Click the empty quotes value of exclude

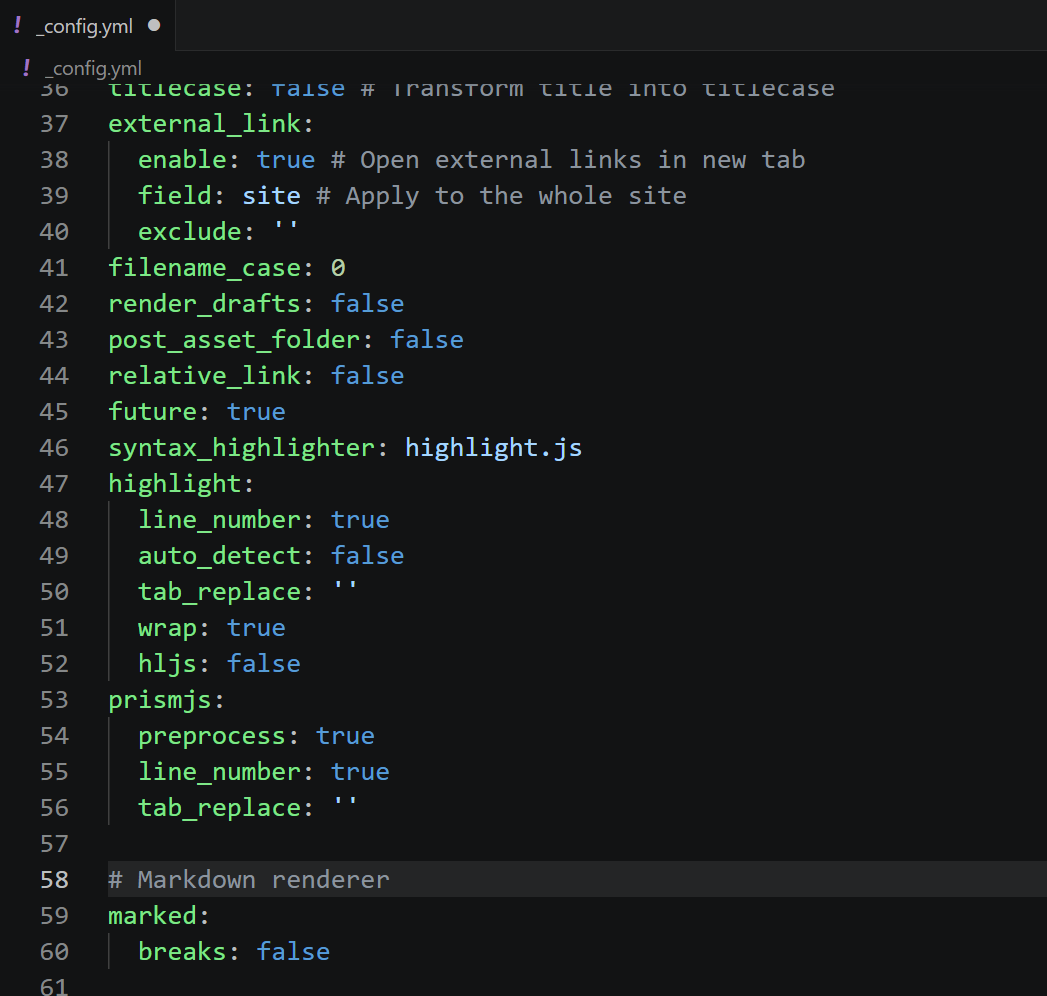click(286, 232)
